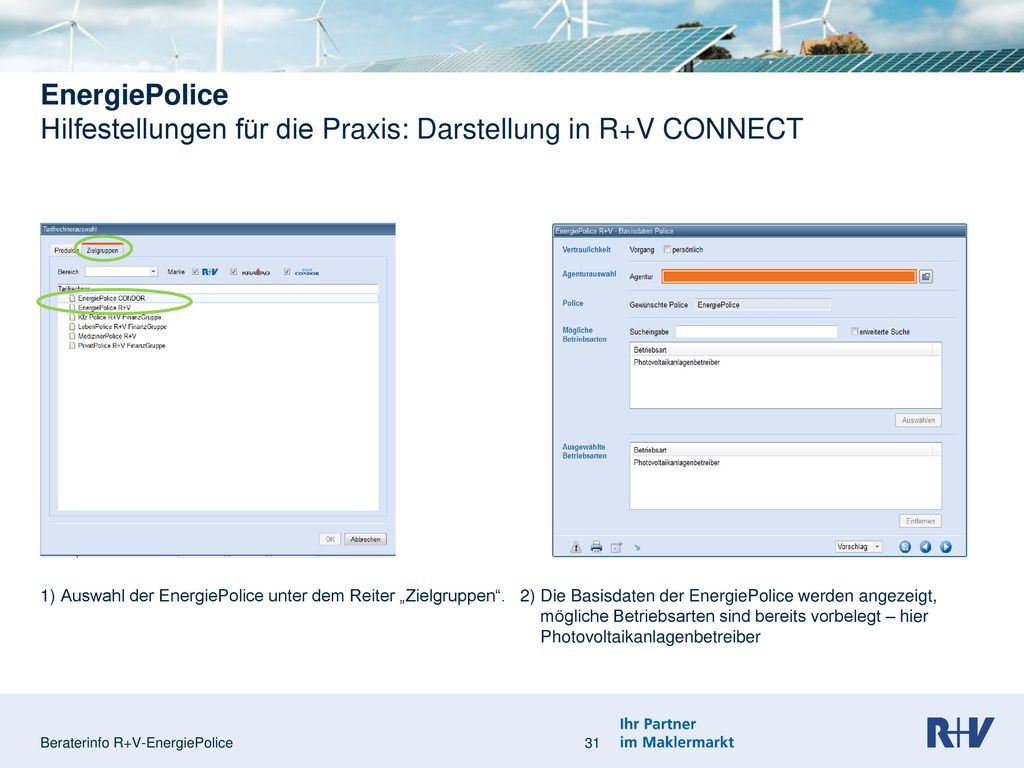The image size is (1024, 768).
Task: Enable the erweiterte Suche checkbox
Action: 854,332
